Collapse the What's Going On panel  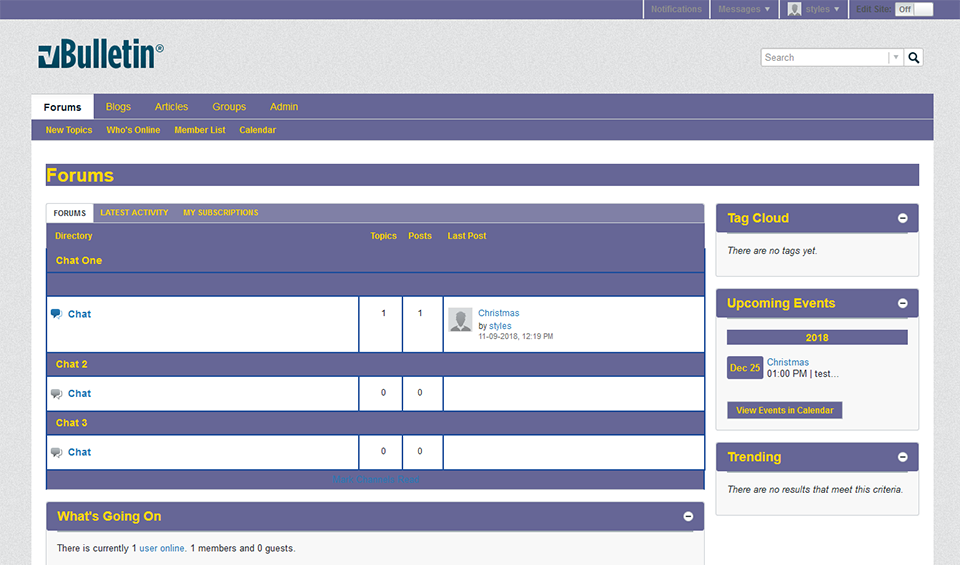coord(688,517)
